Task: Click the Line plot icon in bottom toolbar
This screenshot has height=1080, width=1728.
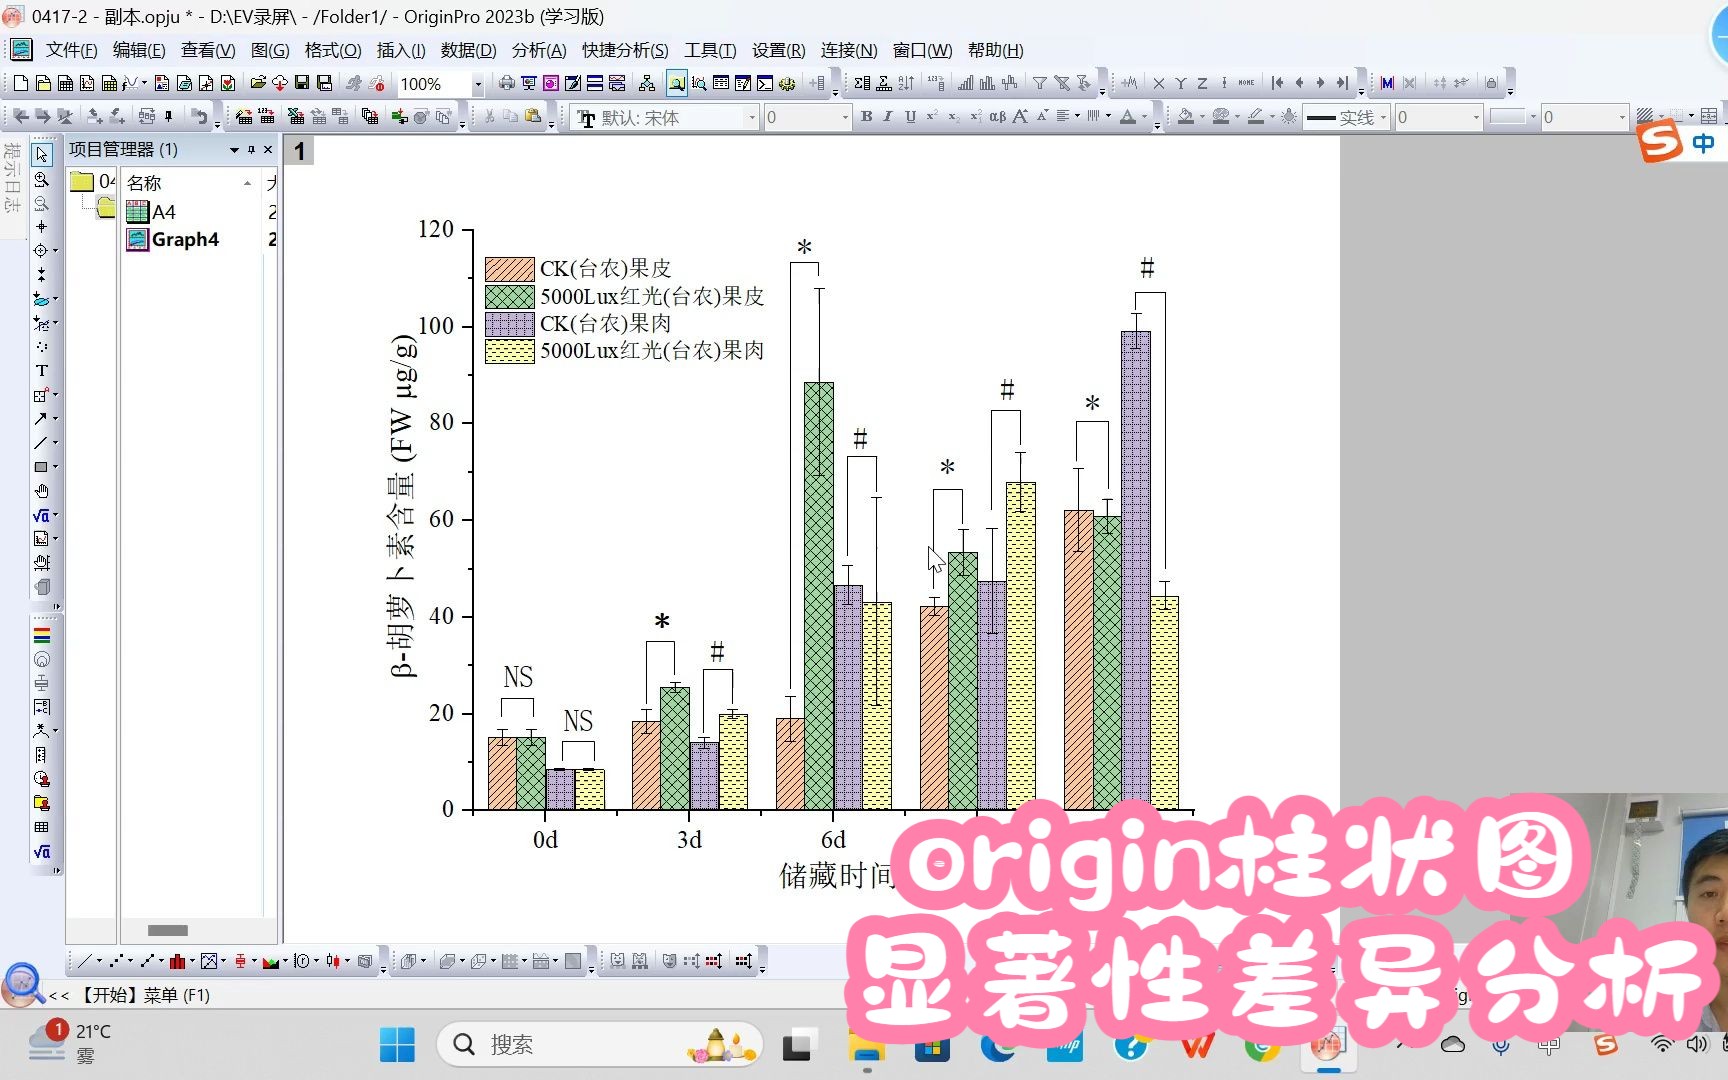Action: [85, 962]
